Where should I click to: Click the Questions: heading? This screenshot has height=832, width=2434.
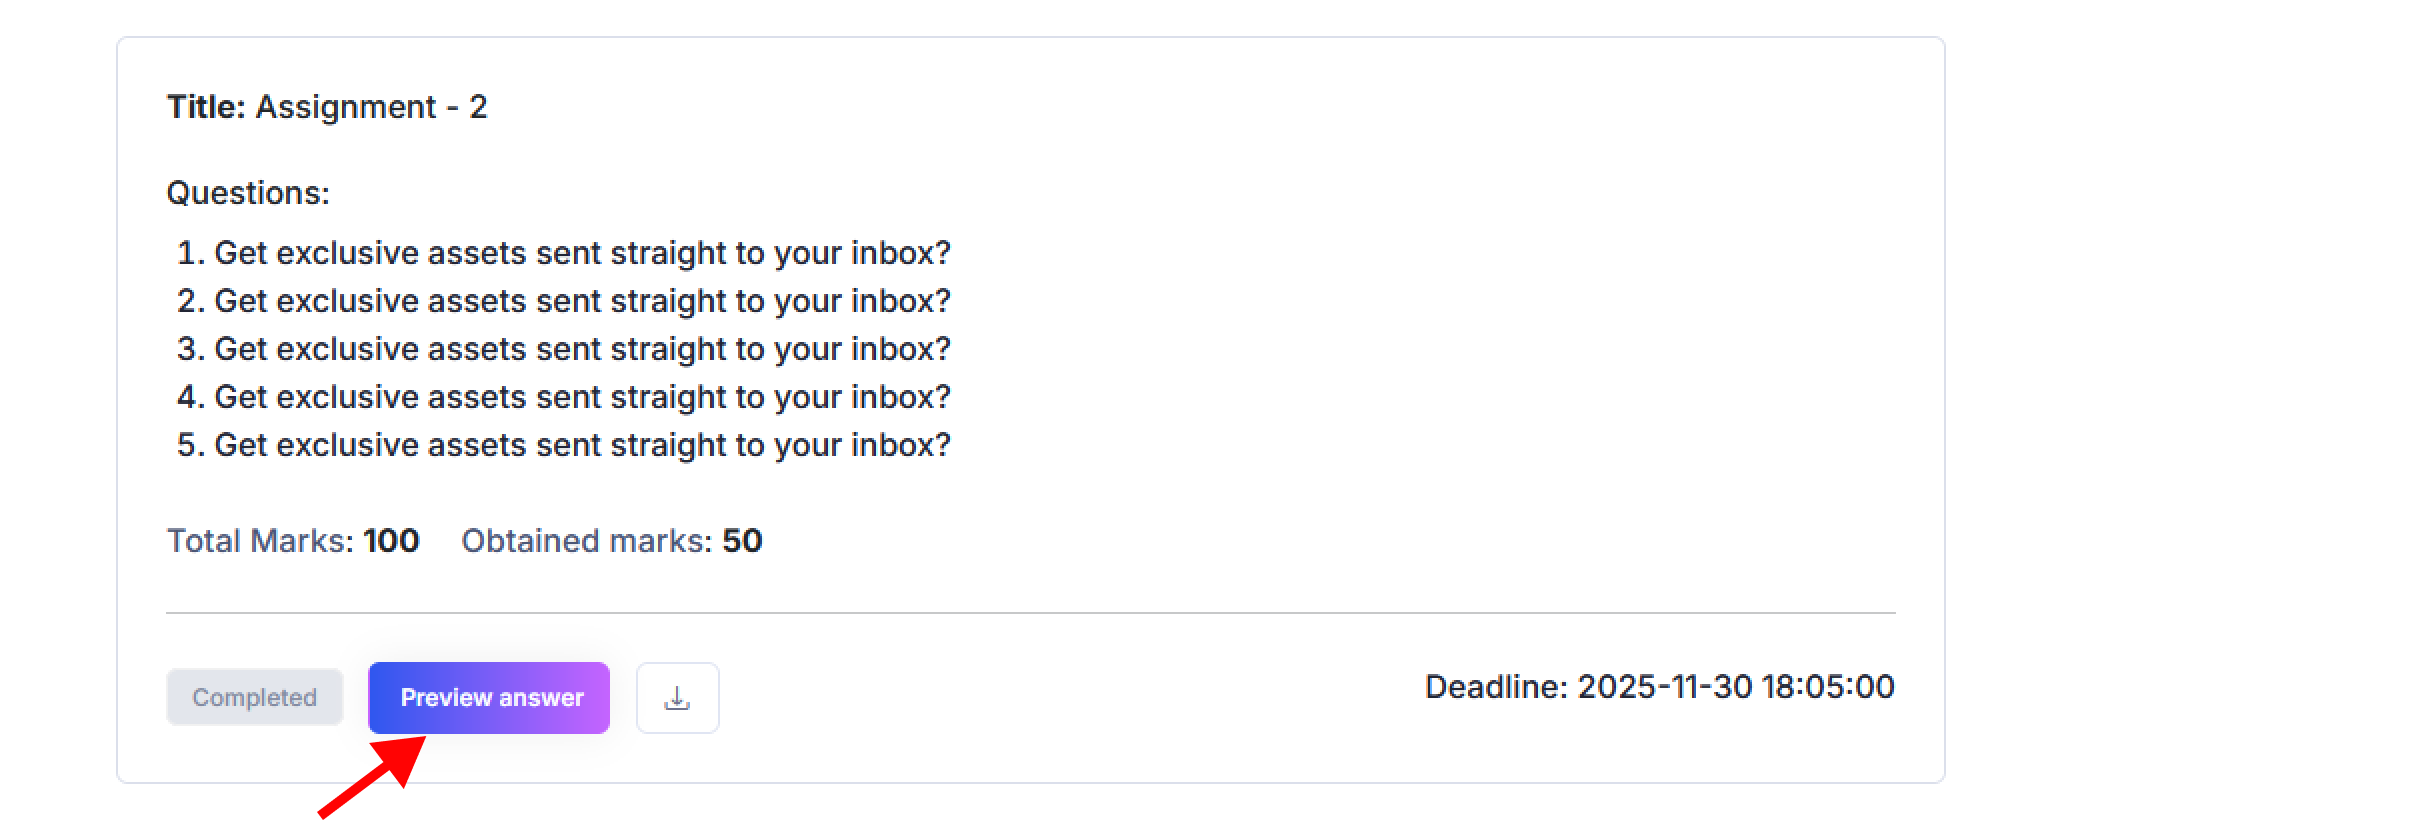pyautogui.click(x=248, y=193)
